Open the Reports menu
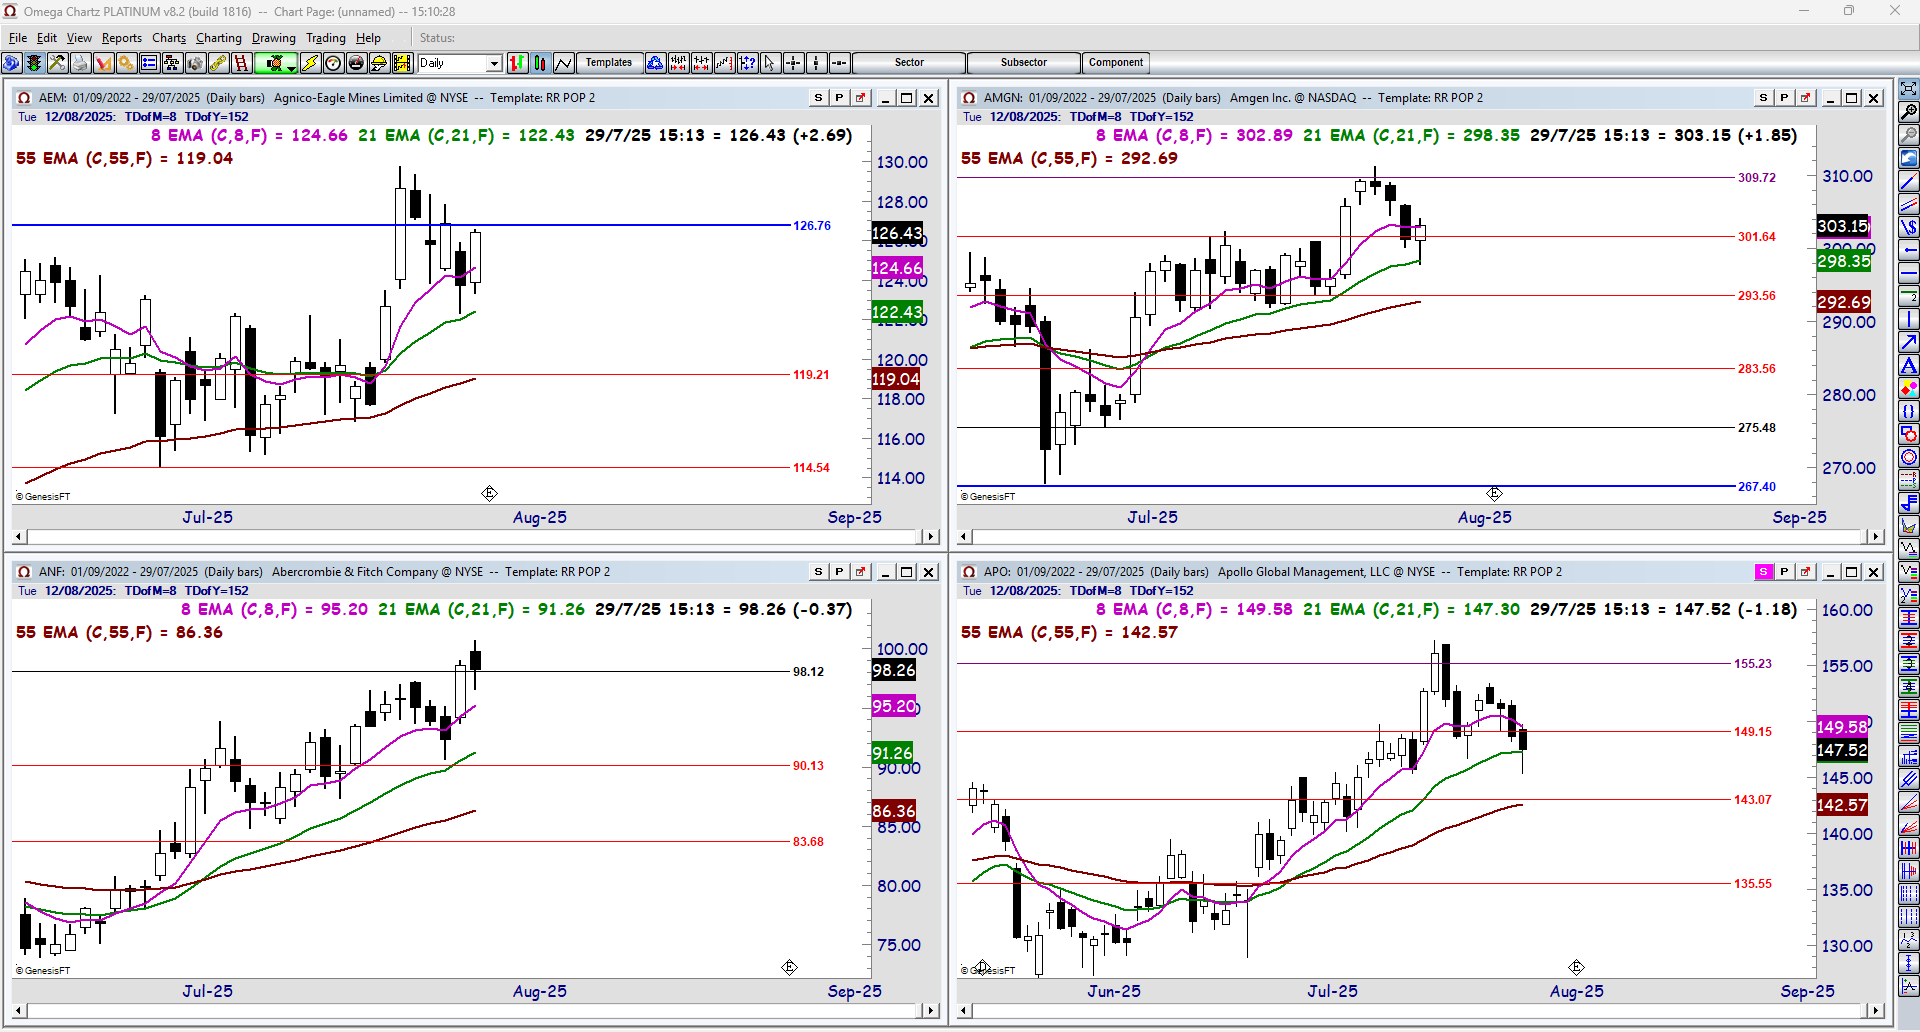The width and height of the screenshot is (1920, 1032). click(121, 38)
